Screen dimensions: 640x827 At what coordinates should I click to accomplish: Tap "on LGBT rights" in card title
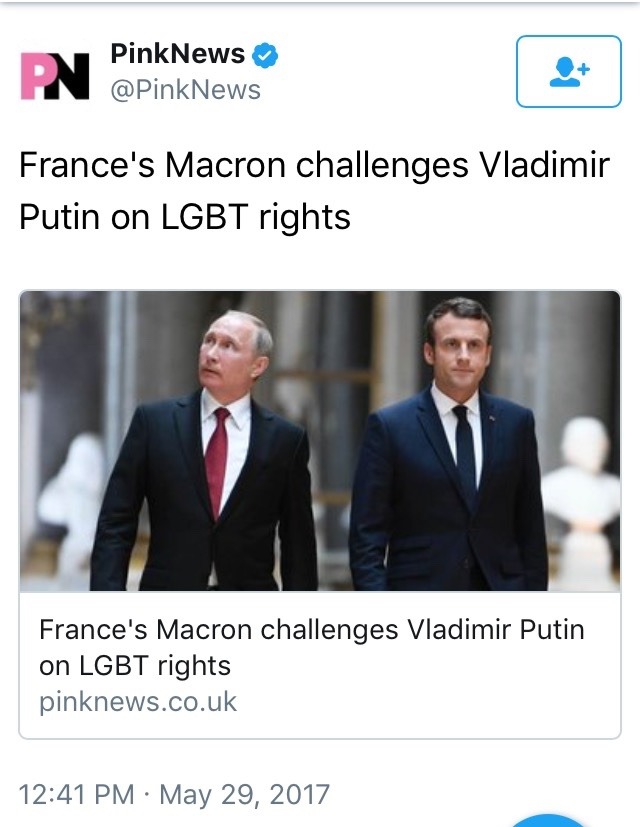(135, 665)
